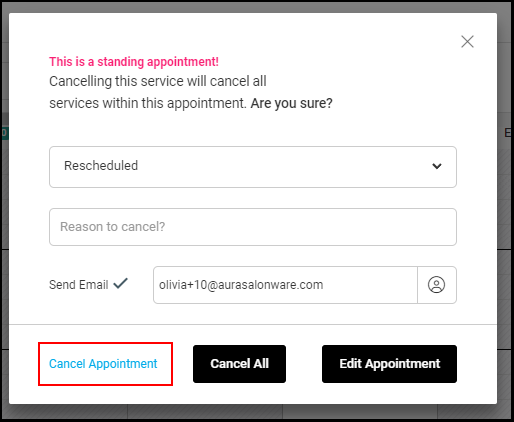The image size is (514, 422).
Task: Toggle the Send Email checkmark
Action: [120, 283]
